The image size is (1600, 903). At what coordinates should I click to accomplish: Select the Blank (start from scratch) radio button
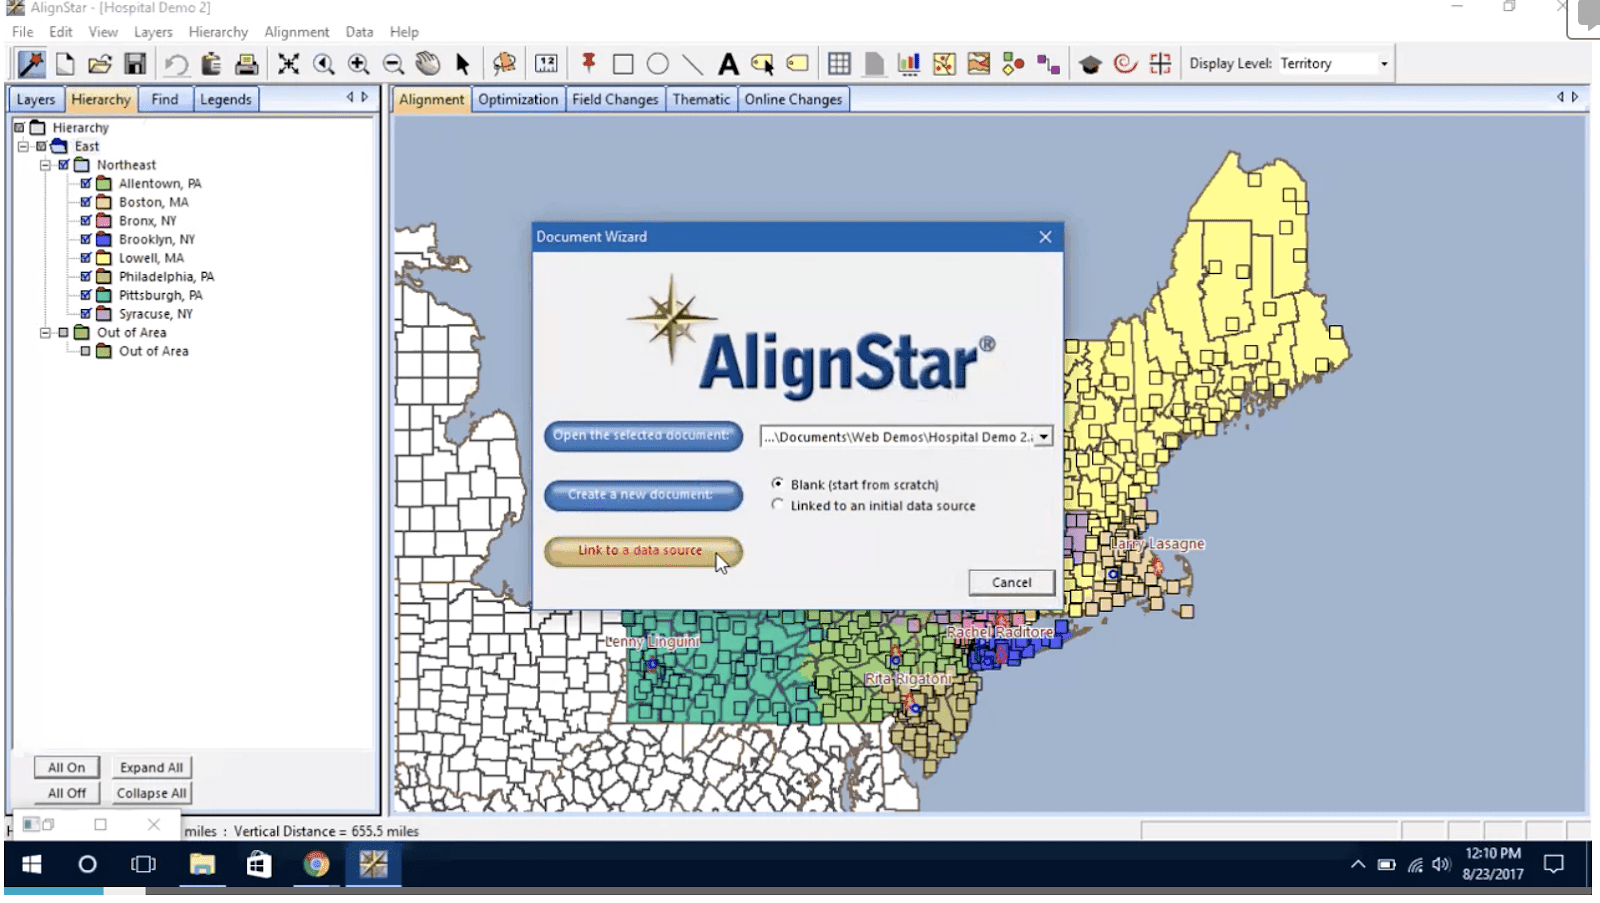pos(777,483)
